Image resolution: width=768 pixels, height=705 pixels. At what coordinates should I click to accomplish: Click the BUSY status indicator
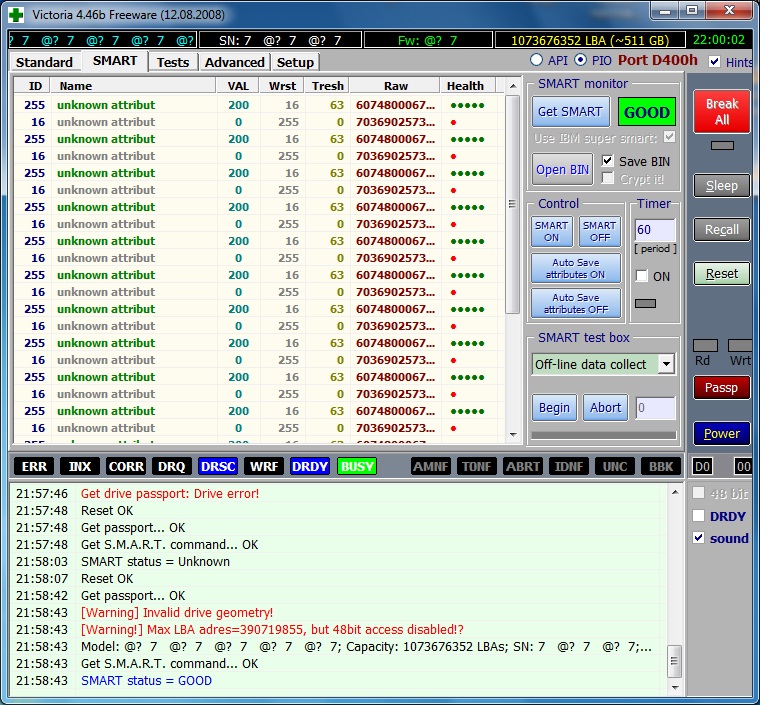[357, 466]
